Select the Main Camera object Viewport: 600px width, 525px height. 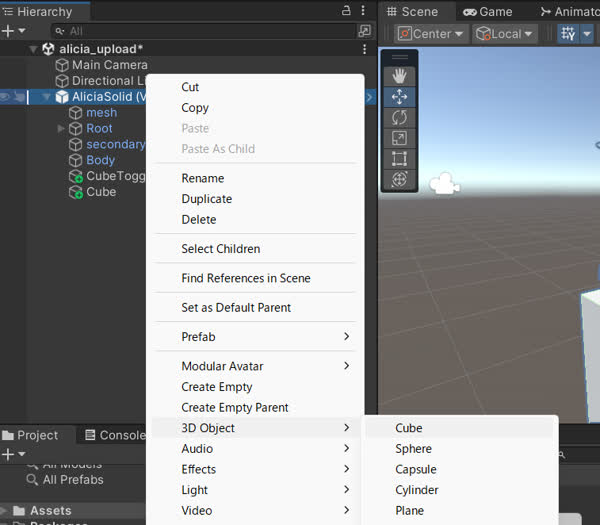(x=109, y=65)
